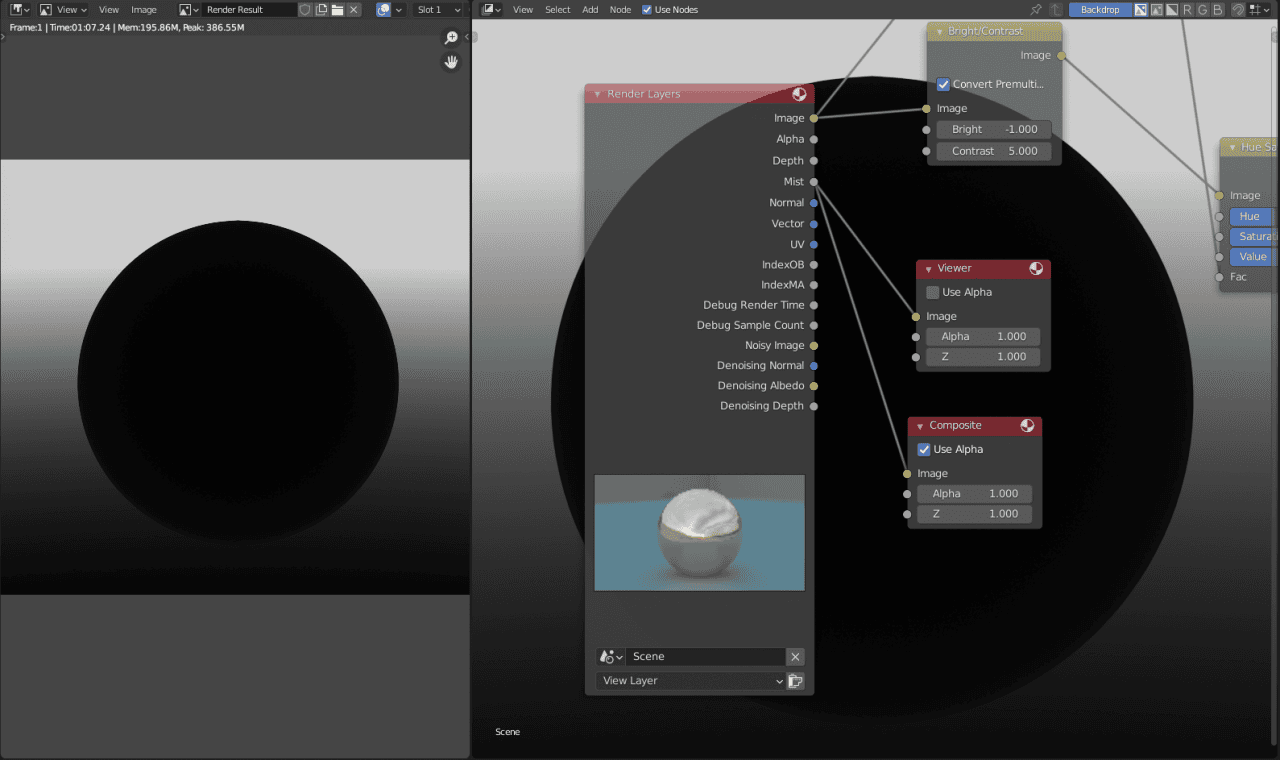This screenshot has height=760, width=1280.
Task: Open an image with the folder icon
Action: [x=338, y=9]
